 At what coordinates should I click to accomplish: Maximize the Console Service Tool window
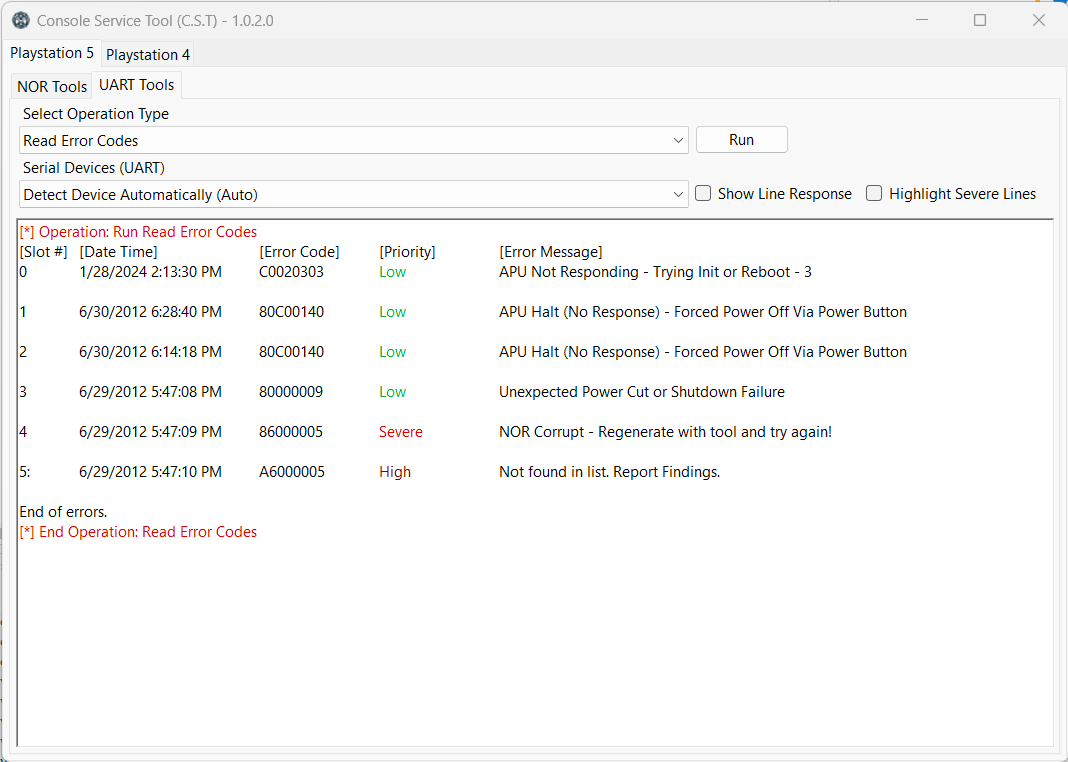980,20
